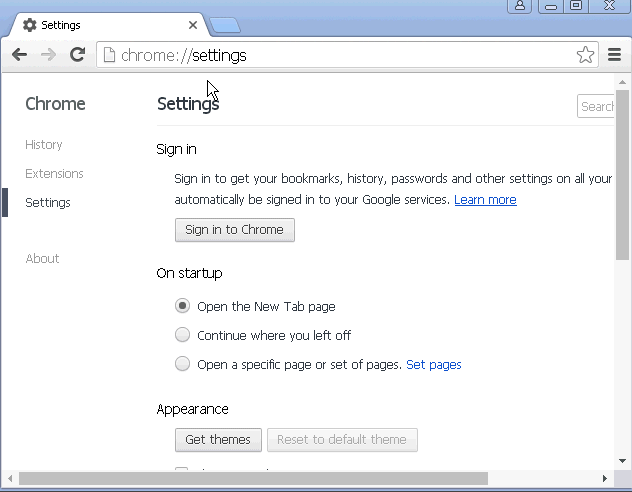Click the Sign in section heading
This screenshot has height=492, width=632.
coord(177,149)
